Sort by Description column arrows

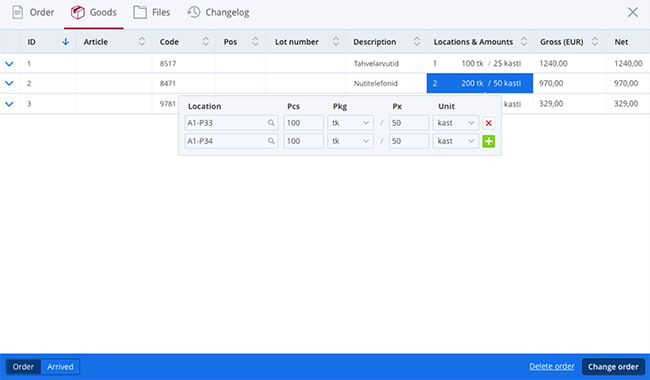click(x=417, y=41)
